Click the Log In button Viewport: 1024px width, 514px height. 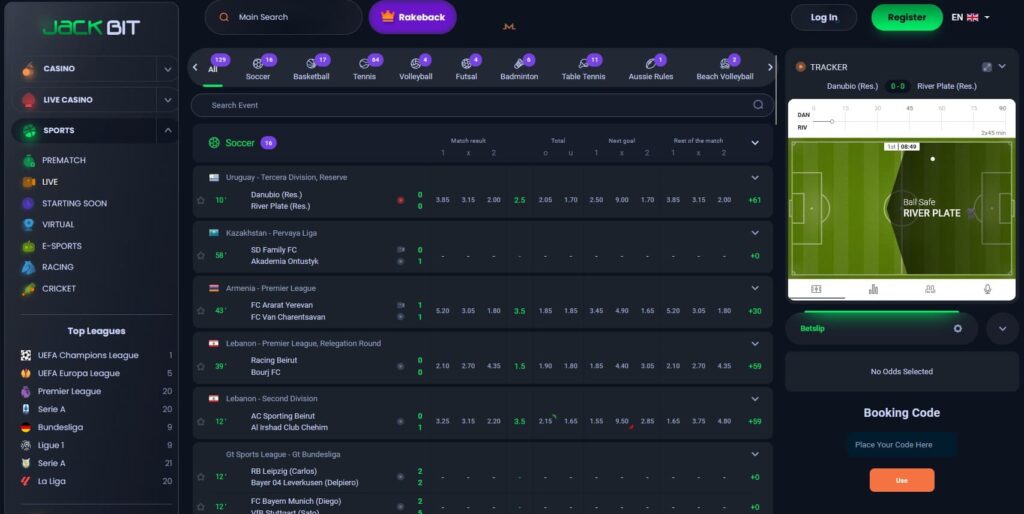pyautogui.click(x=824, y=18)
